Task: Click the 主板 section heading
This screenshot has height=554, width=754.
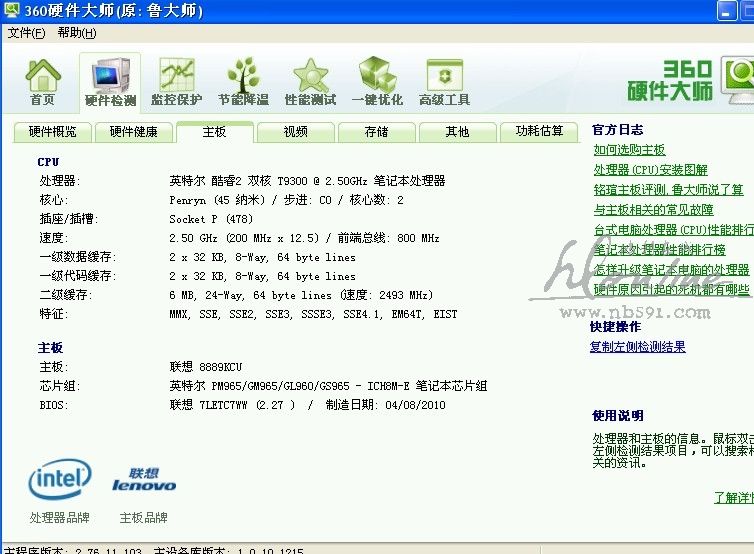Action: 50,348
